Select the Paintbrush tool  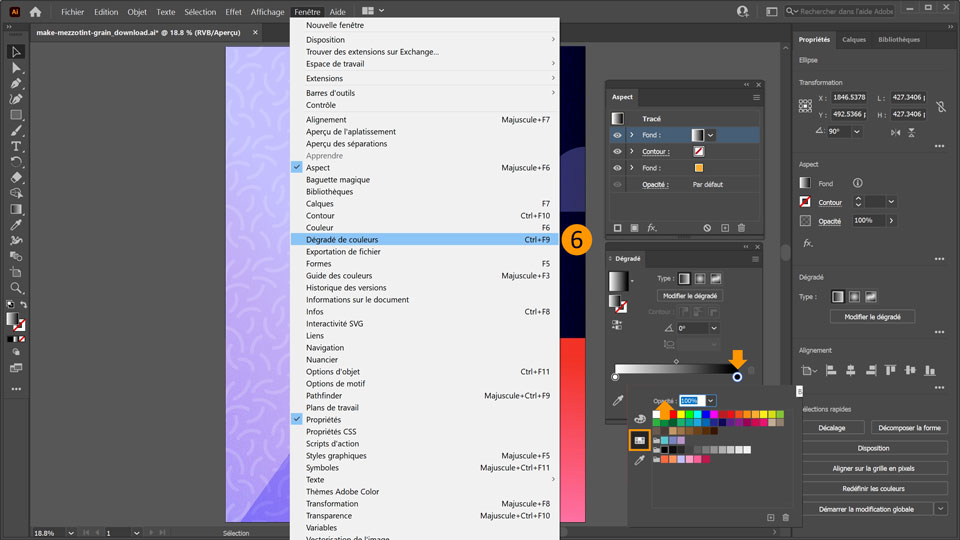16,130
